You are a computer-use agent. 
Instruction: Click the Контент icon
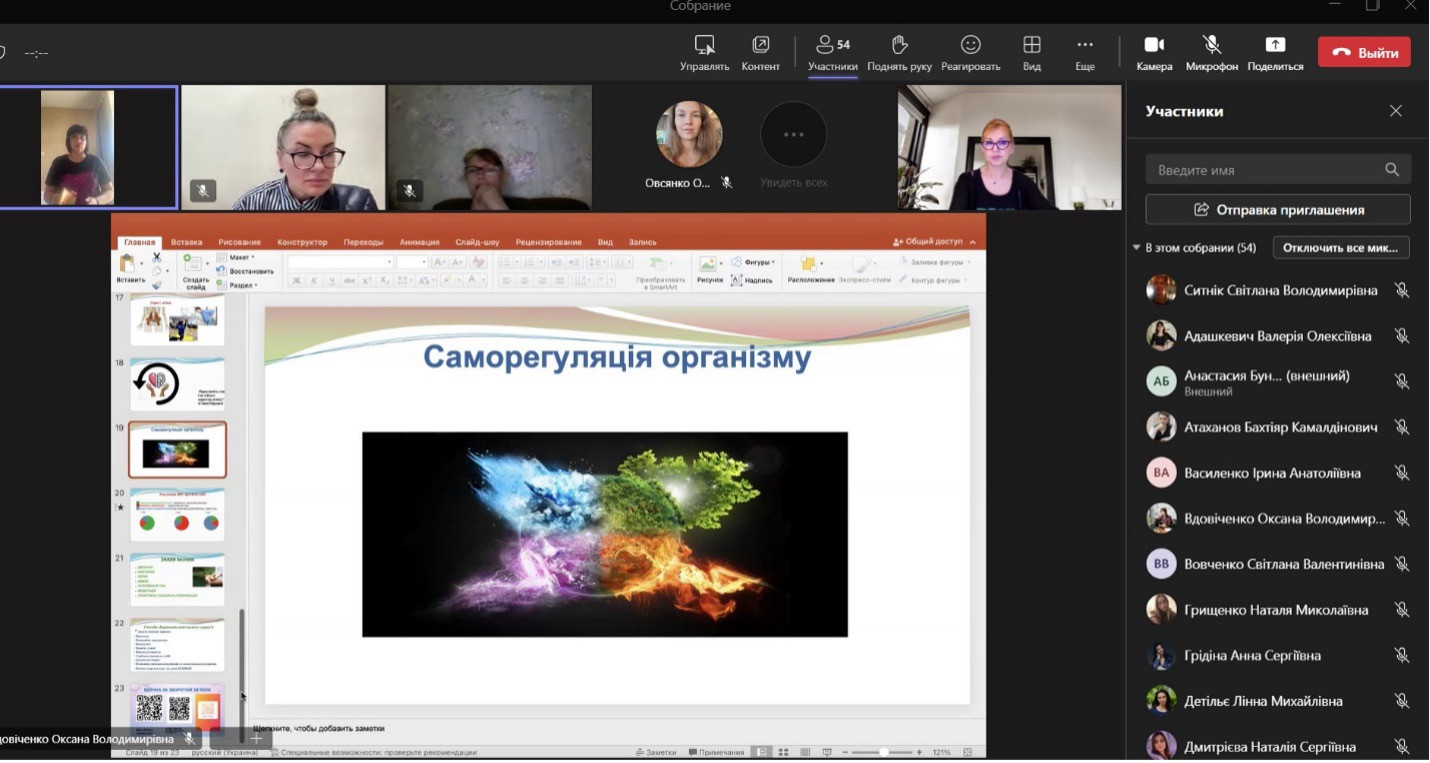pos(760,46)
